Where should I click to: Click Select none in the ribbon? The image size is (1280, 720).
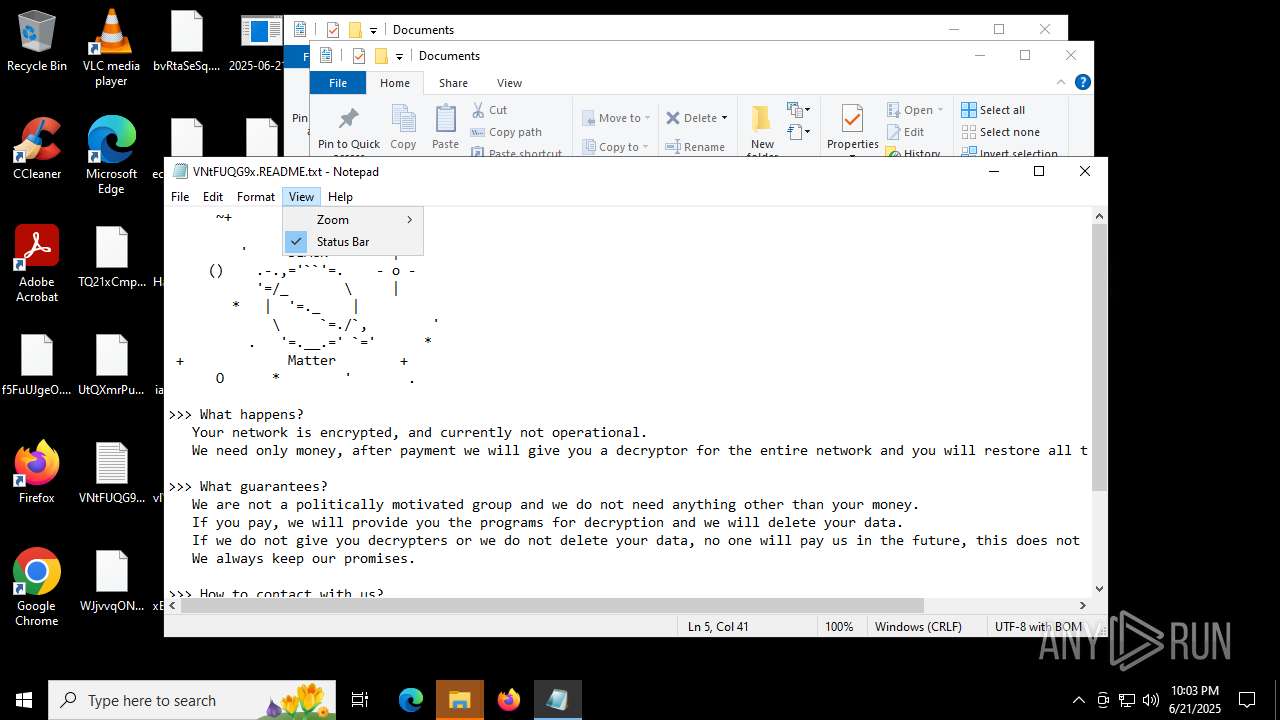[1000, 132]
